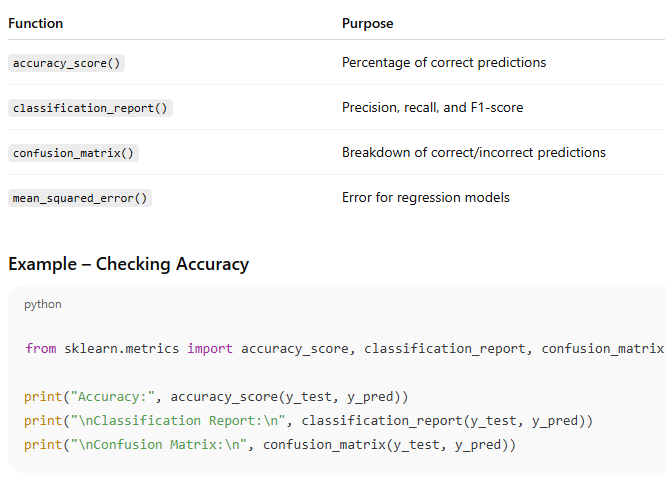Click classification_report in the import statement

pos(445,349)
